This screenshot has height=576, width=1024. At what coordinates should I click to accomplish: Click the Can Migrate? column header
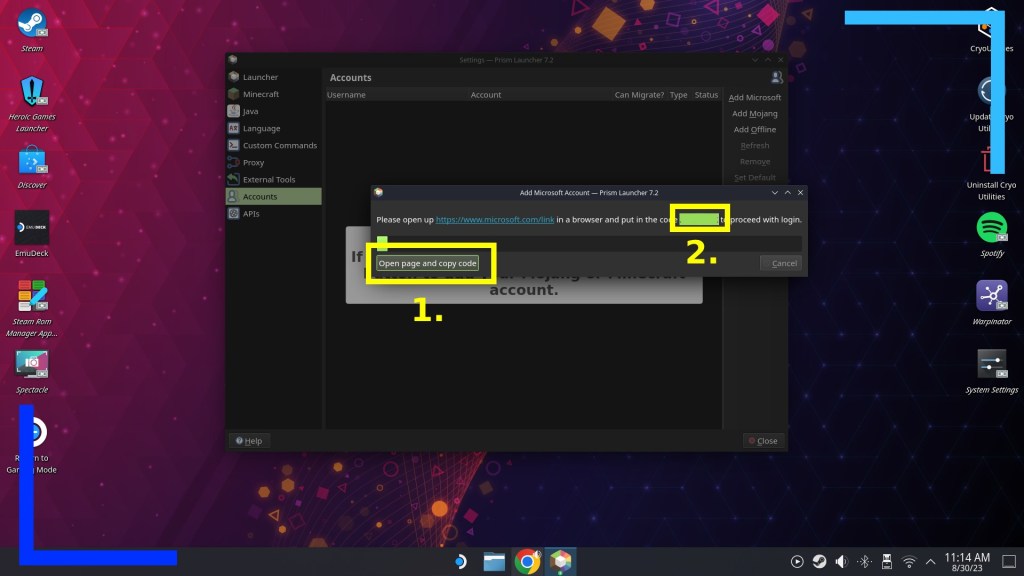[639, 95]
